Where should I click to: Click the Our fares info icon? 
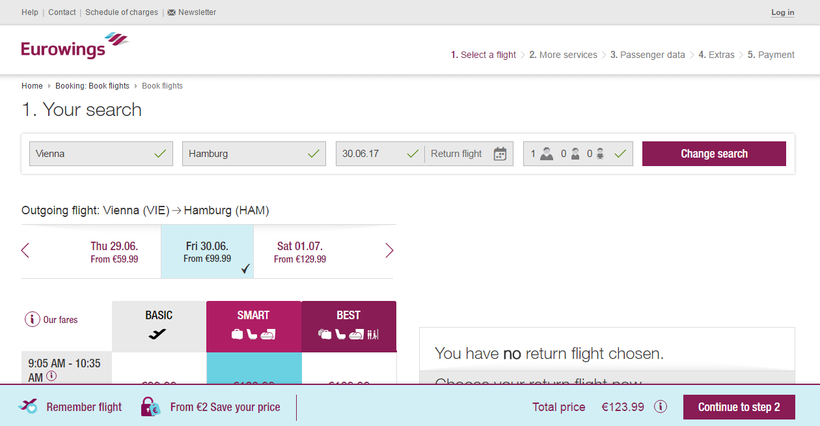(x=33, y=320)
